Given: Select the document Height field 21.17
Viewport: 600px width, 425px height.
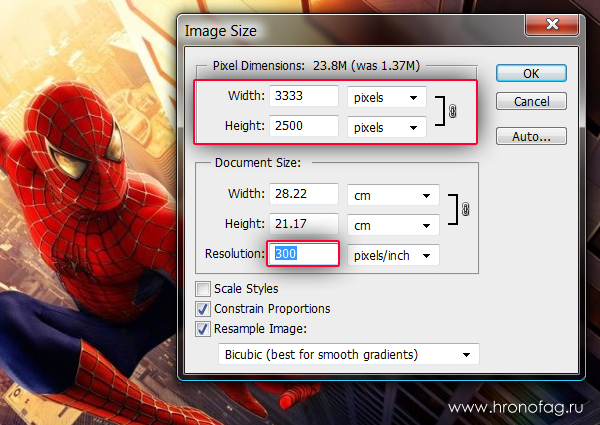Looking at the screenshot, I should [x=303, y=225].
